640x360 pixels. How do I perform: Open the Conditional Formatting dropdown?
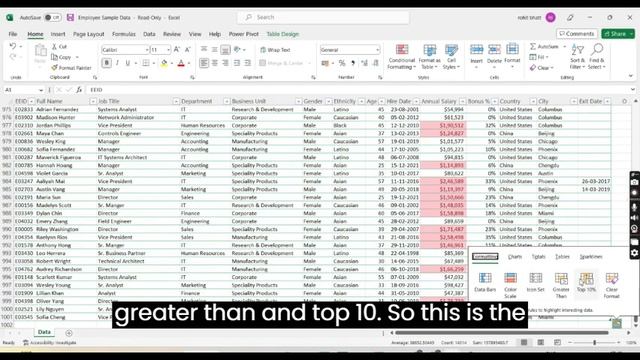click(x=402, y=57)
